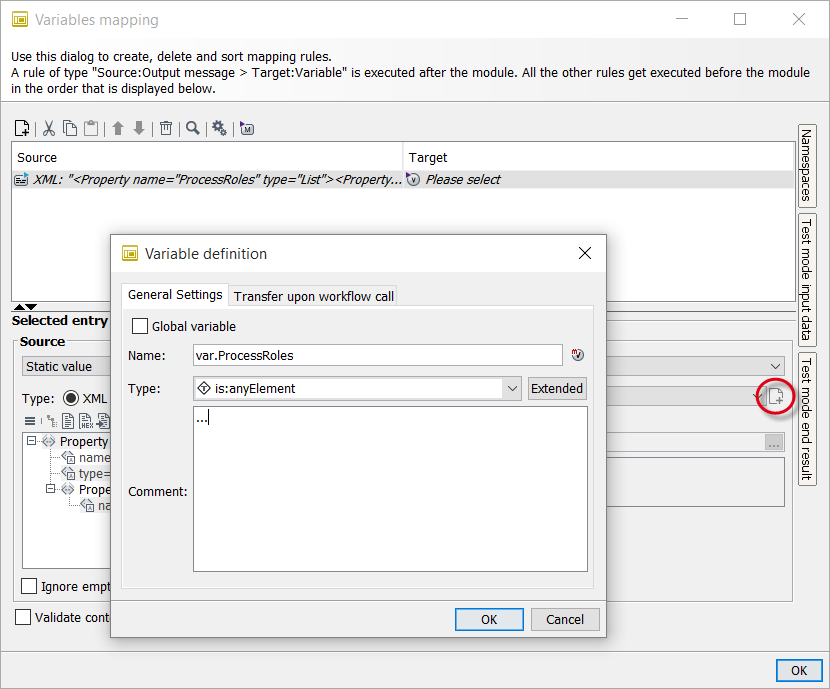Screen dimensions: 830x689
Task: Click the magnifier search icon
Action: click(192, 128)
